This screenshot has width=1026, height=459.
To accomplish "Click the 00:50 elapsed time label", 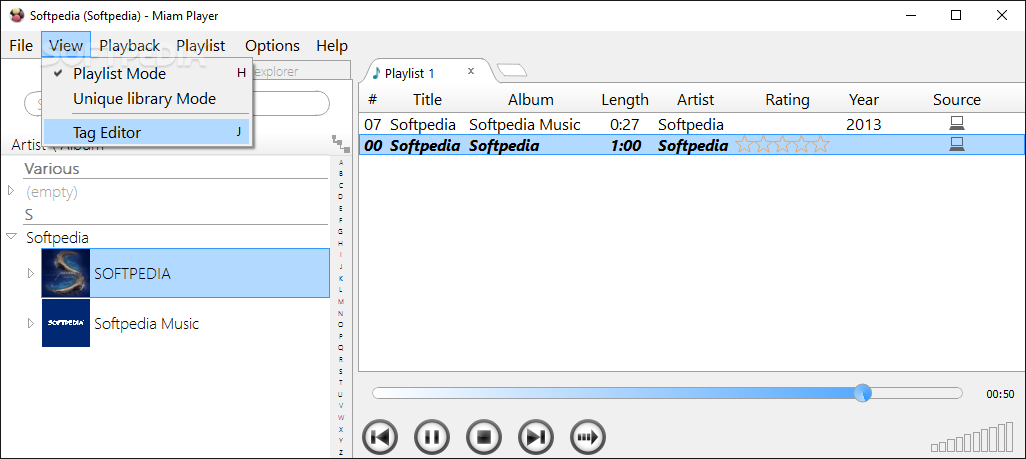I will tap(1000, 394).
